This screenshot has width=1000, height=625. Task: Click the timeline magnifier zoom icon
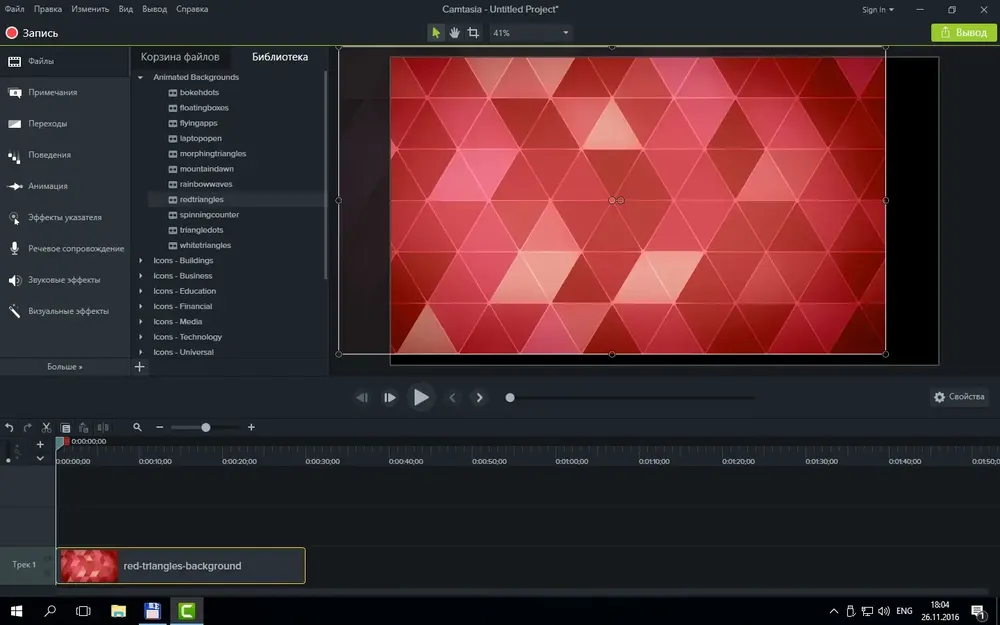point(137,427)
